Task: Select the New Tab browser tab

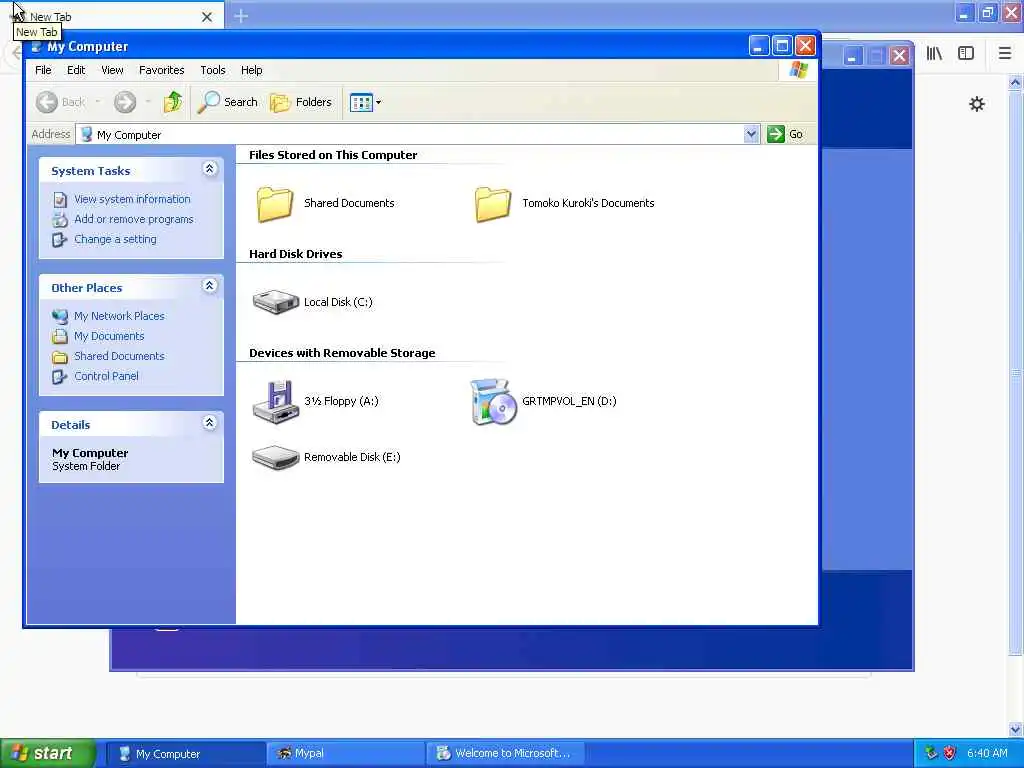Action: [x=112, y=16]
